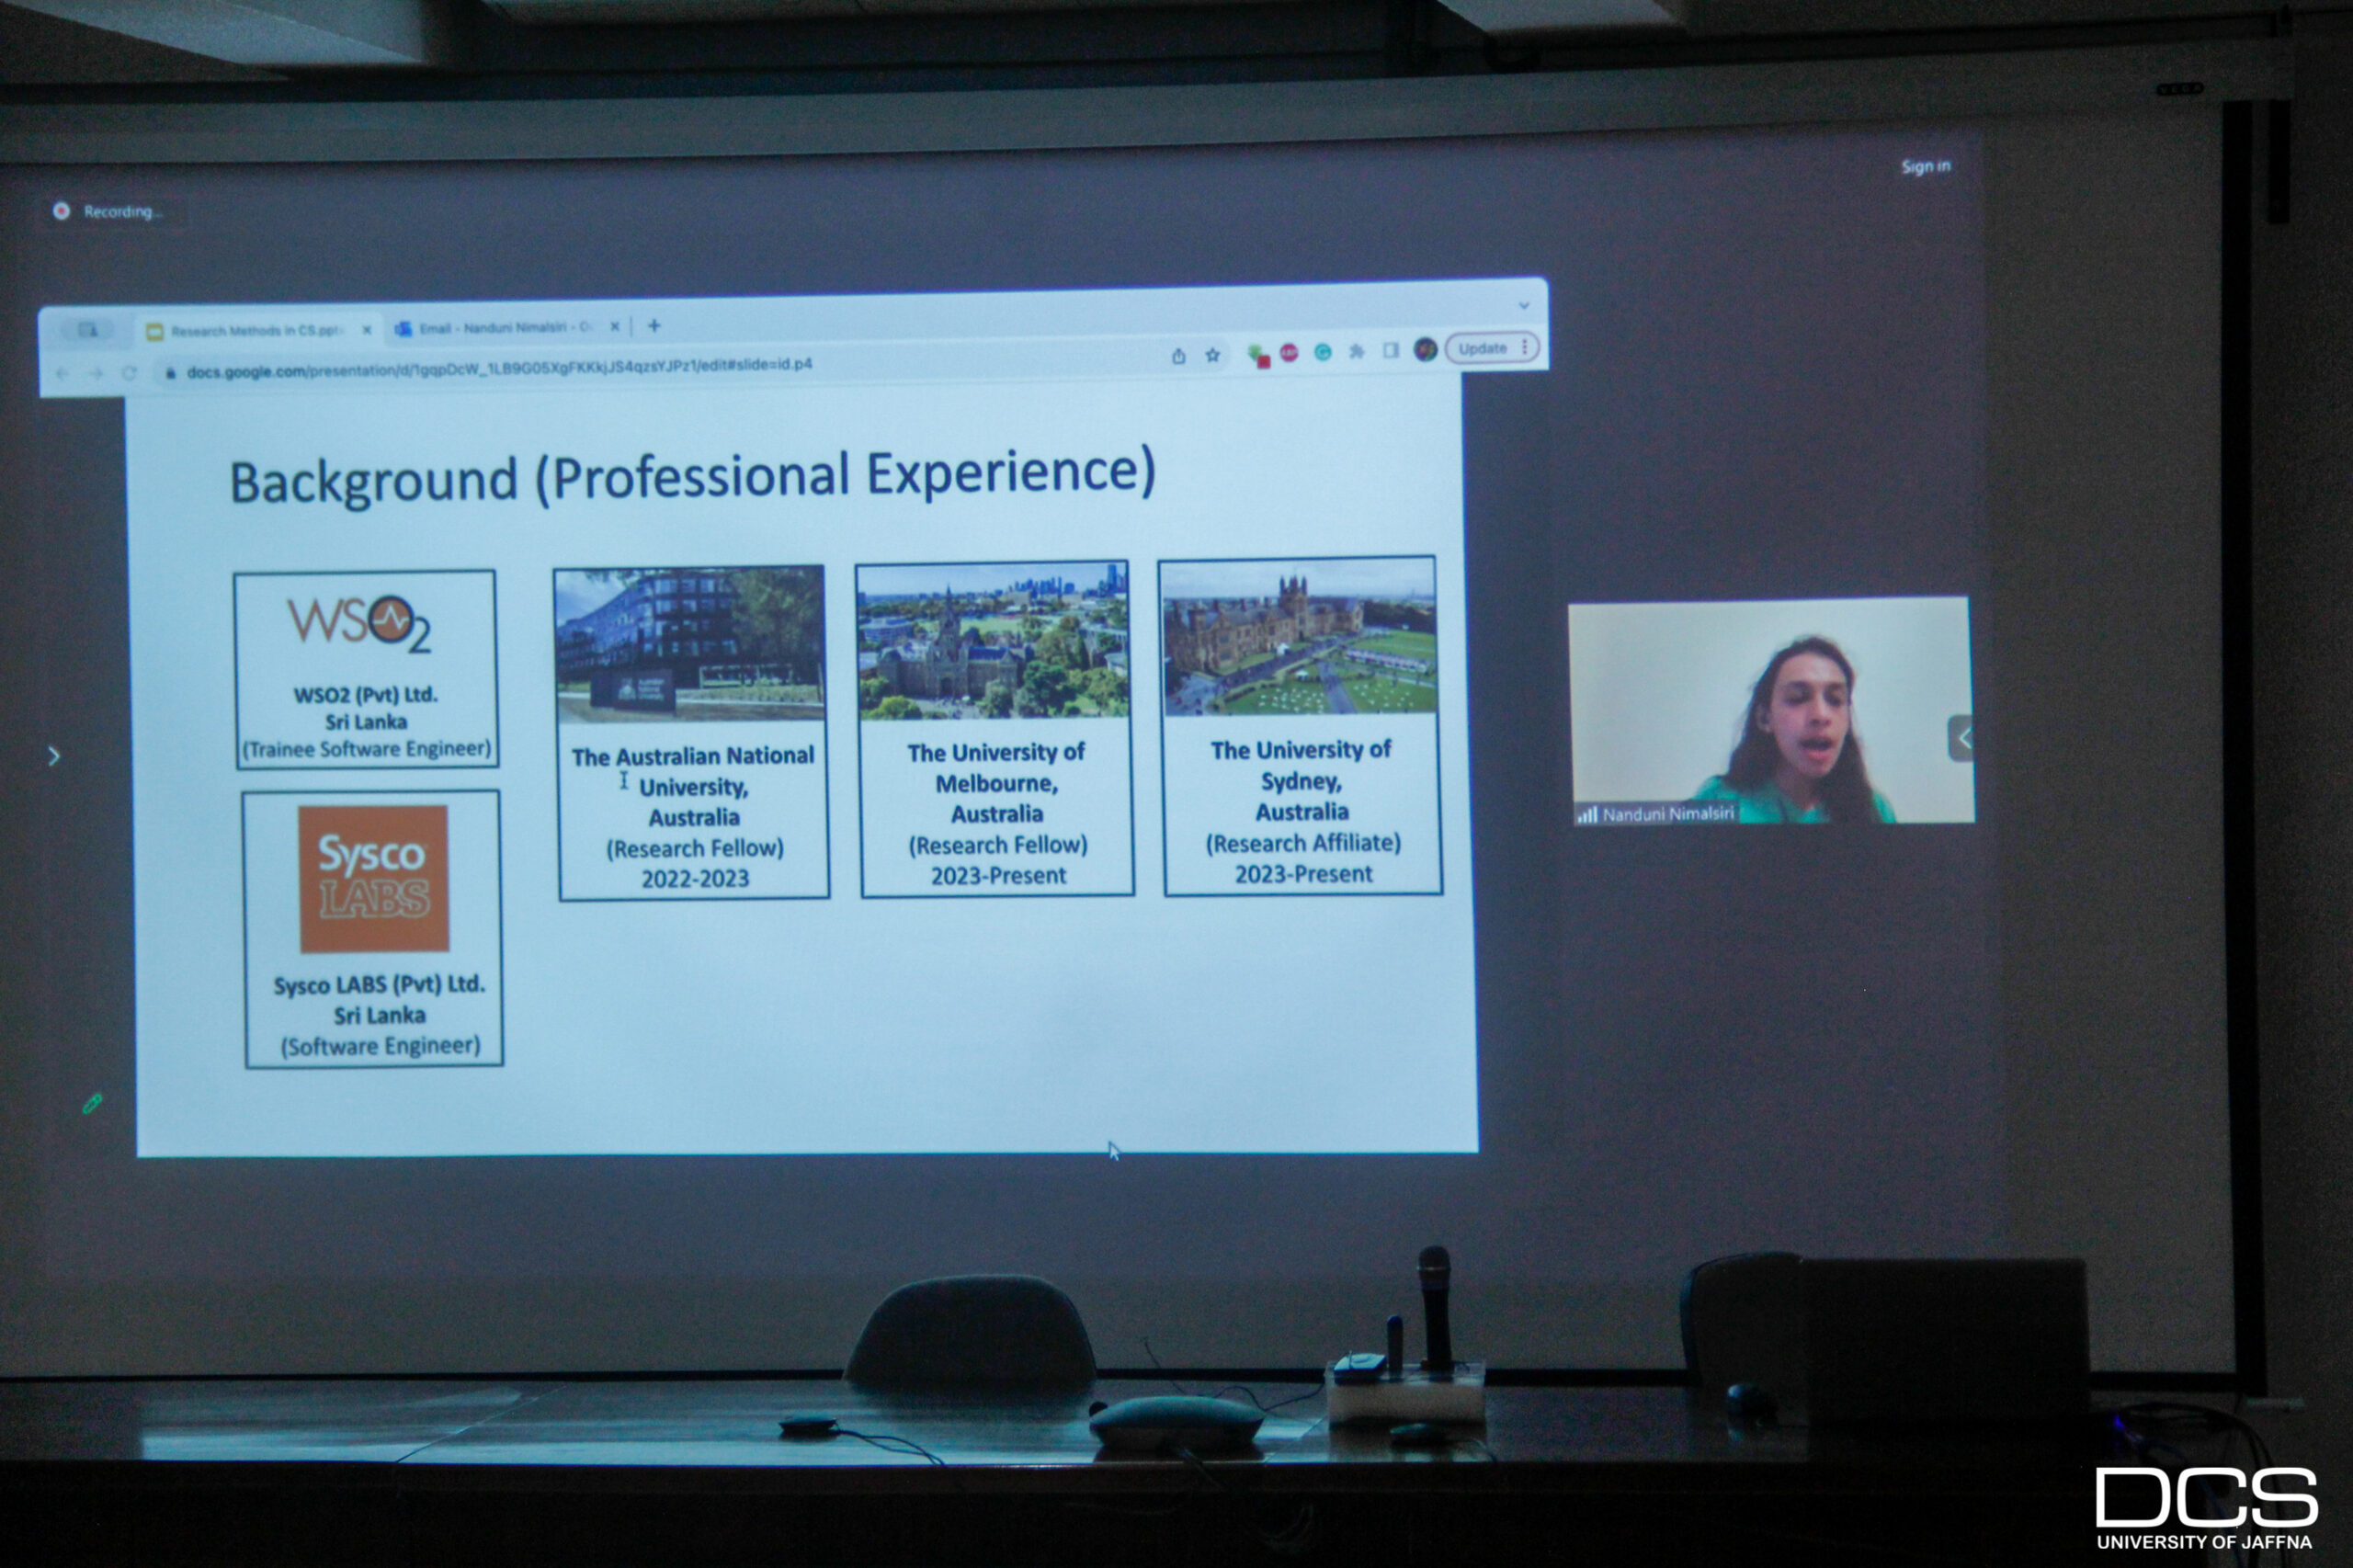The image size is (2353, 1568).
Task: Click the text "(Trainee Software Engineer)"
Action: pyautogui.click(x=367, y=749)
